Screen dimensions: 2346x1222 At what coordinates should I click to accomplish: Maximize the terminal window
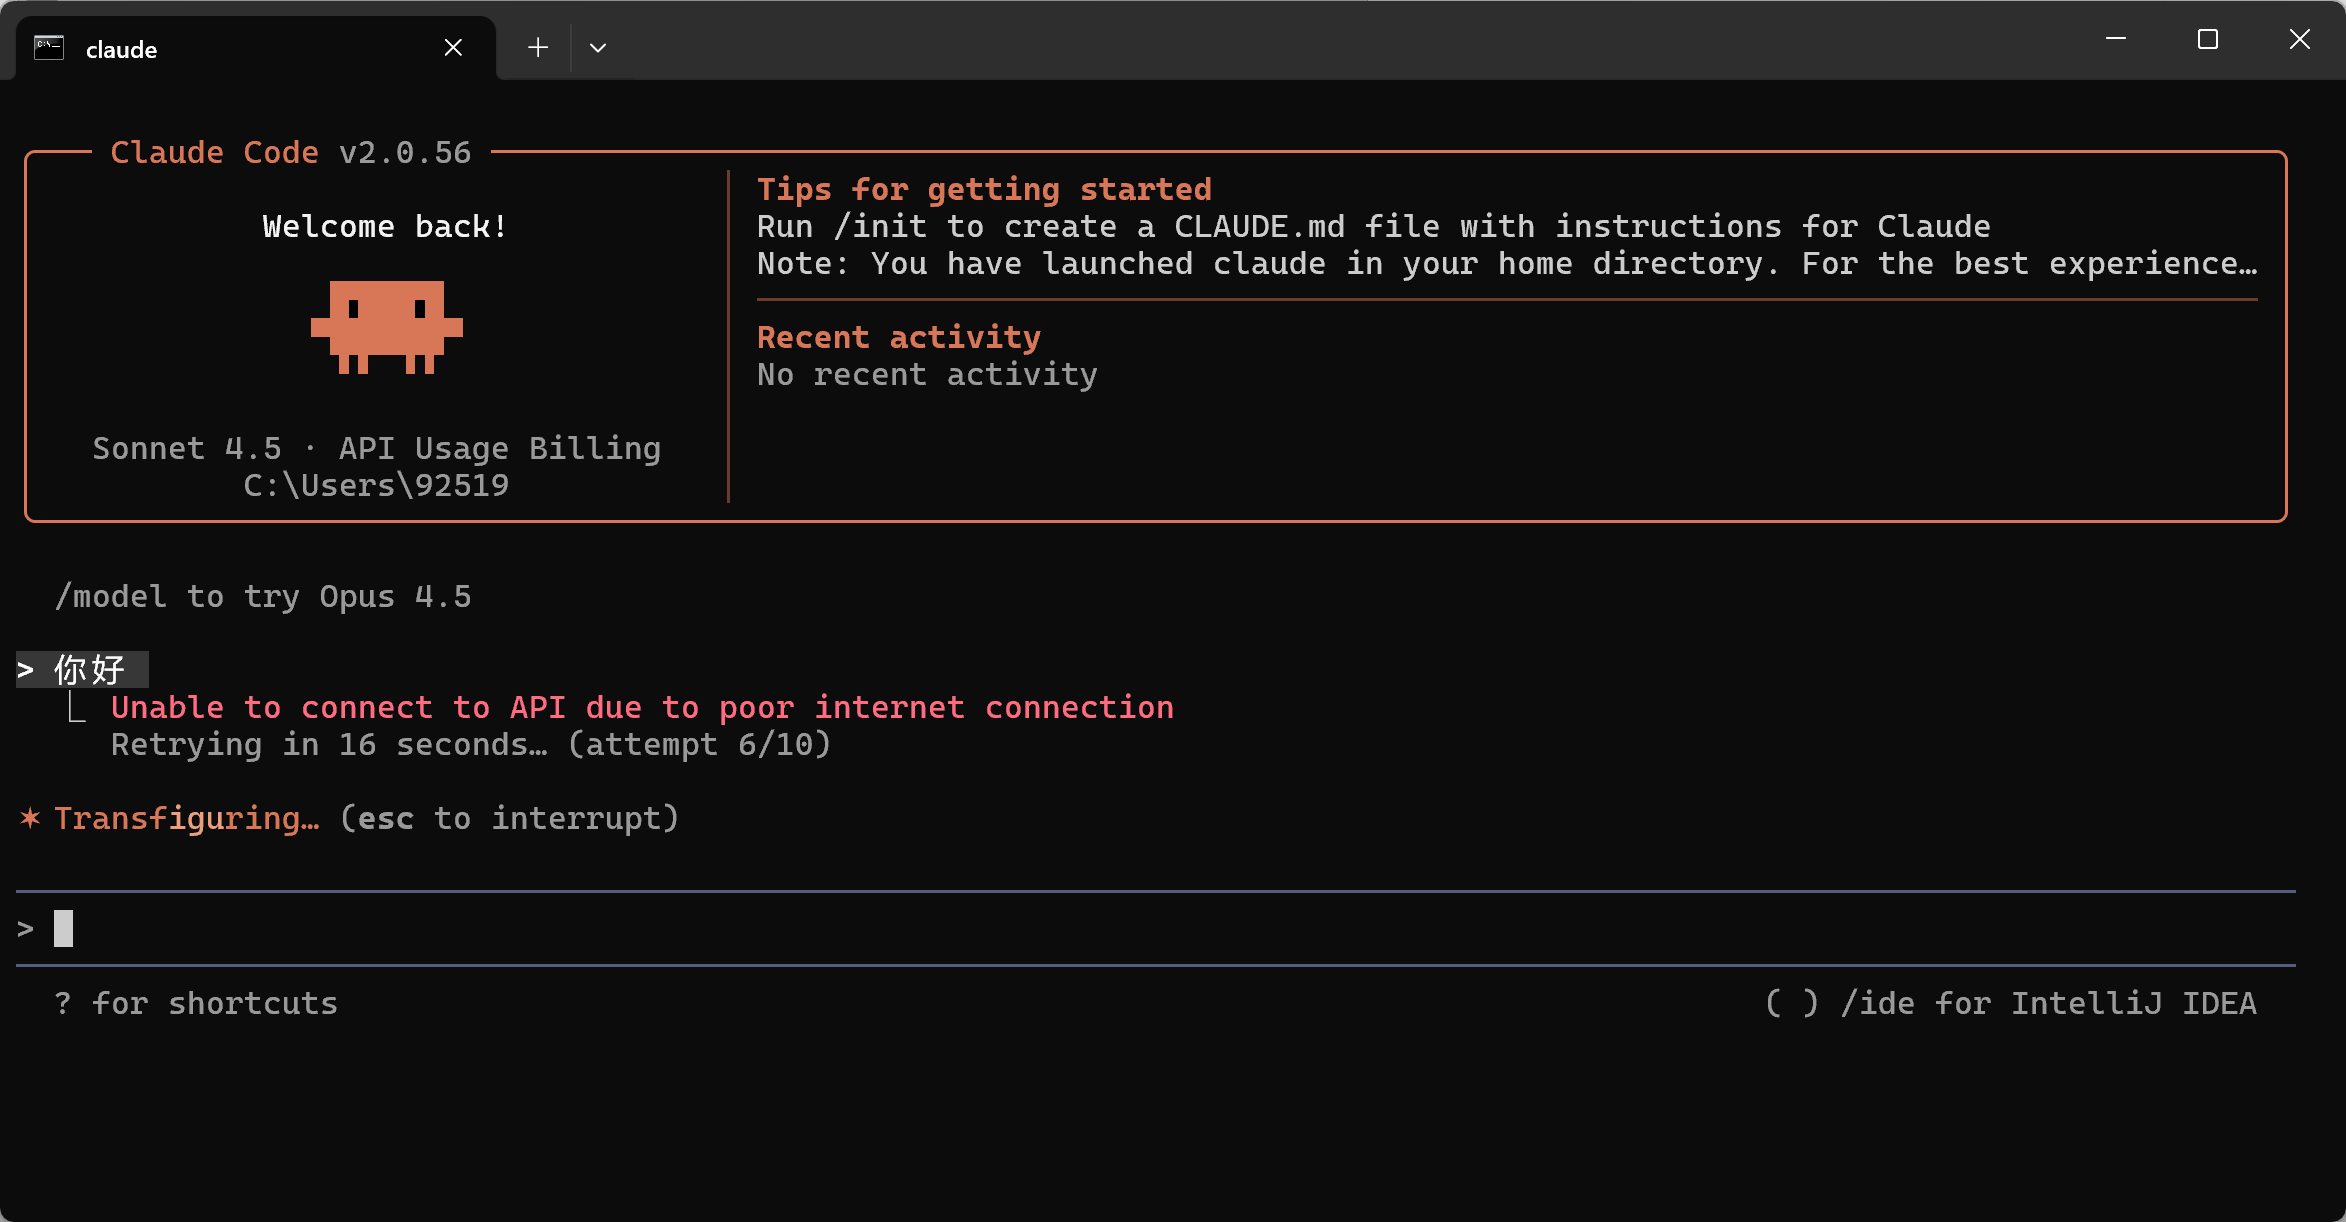point(2208,39)
